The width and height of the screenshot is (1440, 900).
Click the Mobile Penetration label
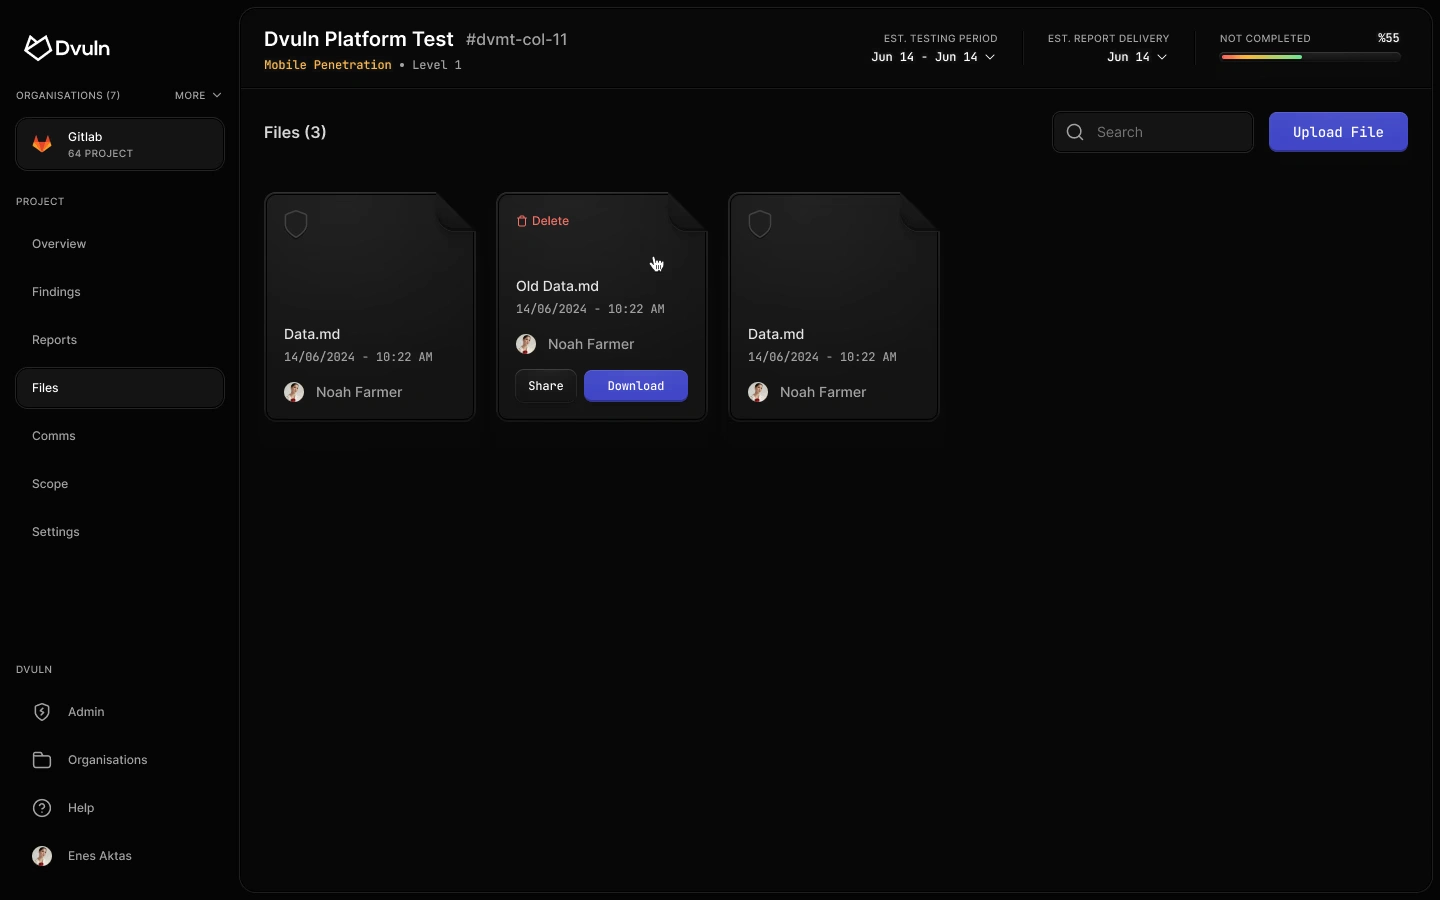[328, 65]
